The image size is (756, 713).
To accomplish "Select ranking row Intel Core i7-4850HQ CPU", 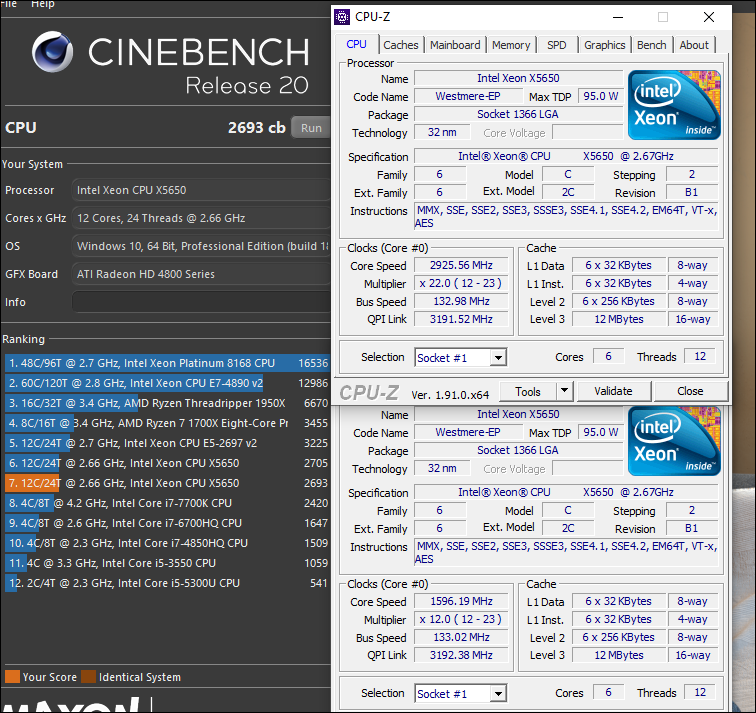I will pyautogui.click(x=167, y=543).
